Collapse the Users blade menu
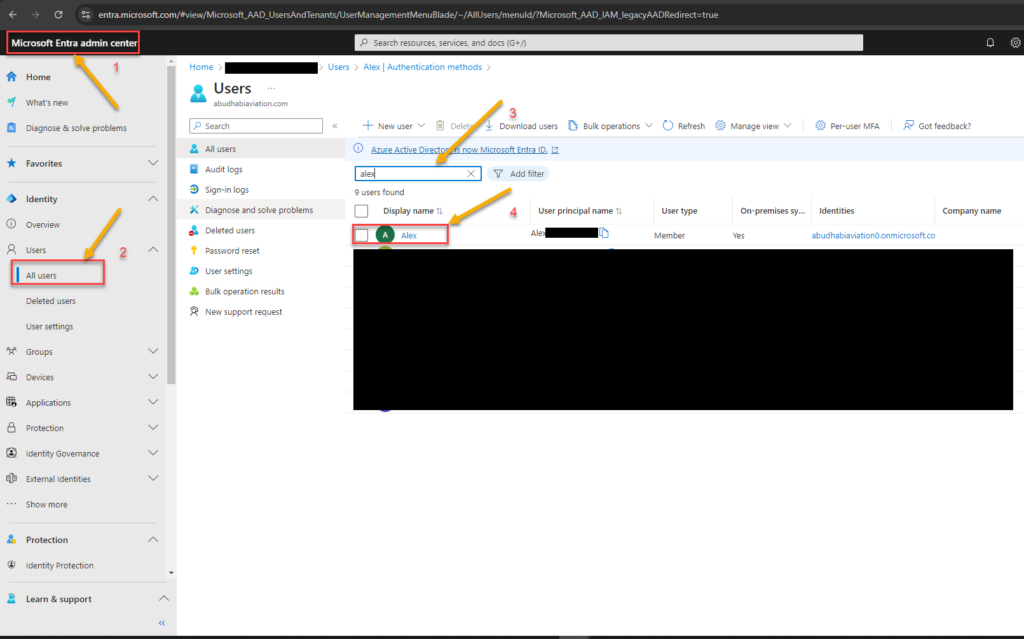1024x639 pixels. 335,126
